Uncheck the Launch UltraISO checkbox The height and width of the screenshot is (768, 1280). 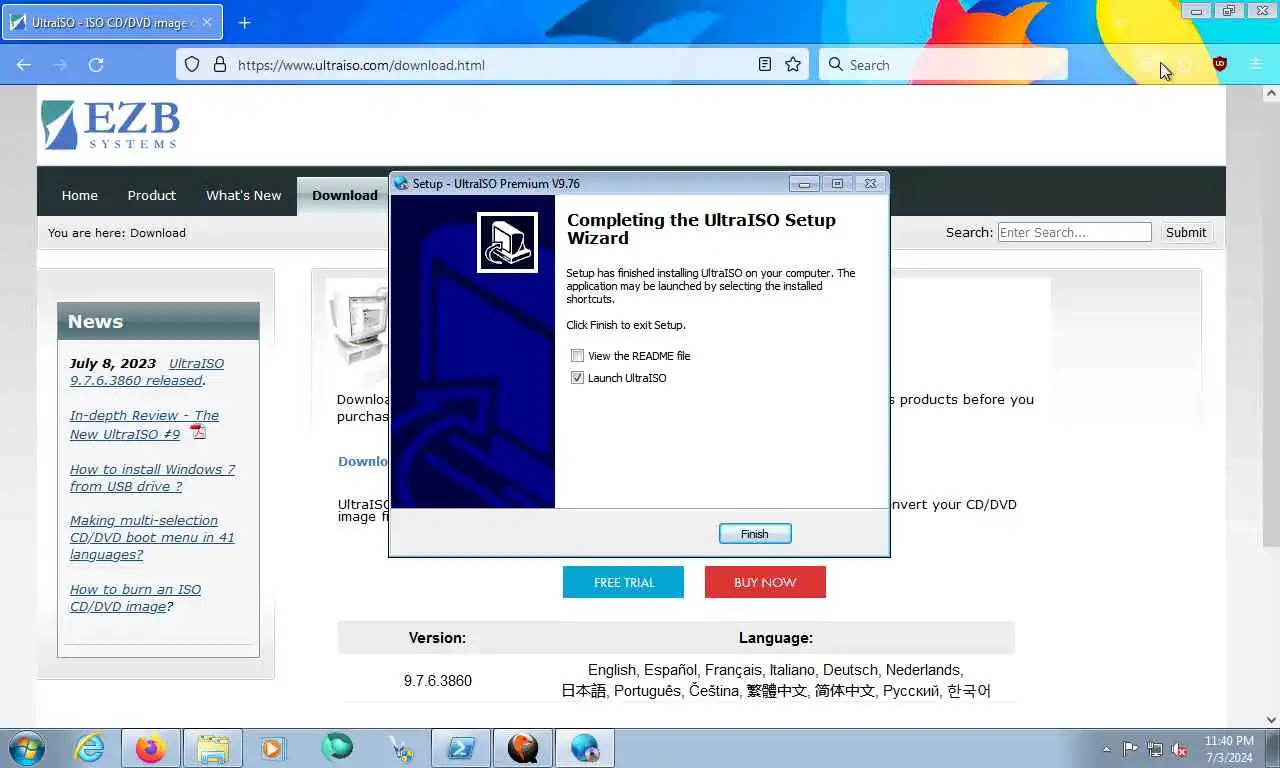coord(577,378)
